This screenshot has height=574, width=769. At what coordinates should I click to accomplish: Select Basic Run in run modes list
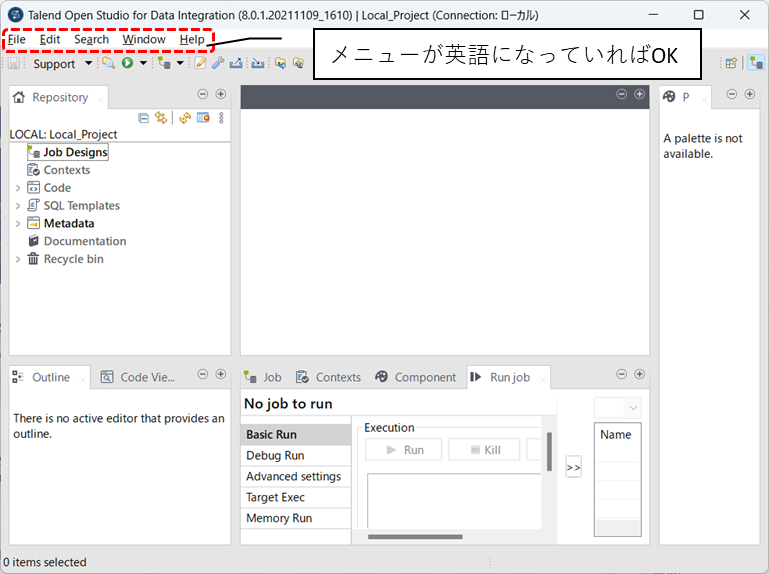point(296,435)
